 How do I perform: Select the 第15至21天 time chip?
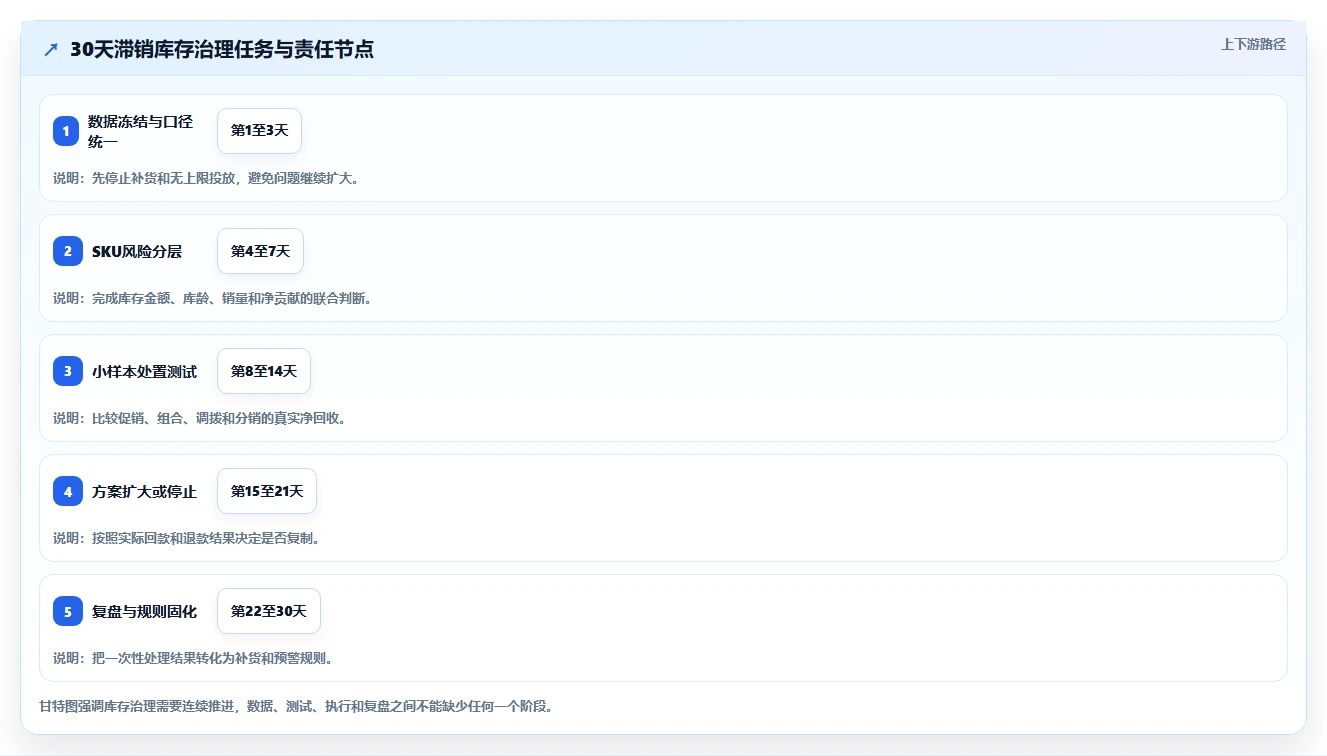click(267, 491)
